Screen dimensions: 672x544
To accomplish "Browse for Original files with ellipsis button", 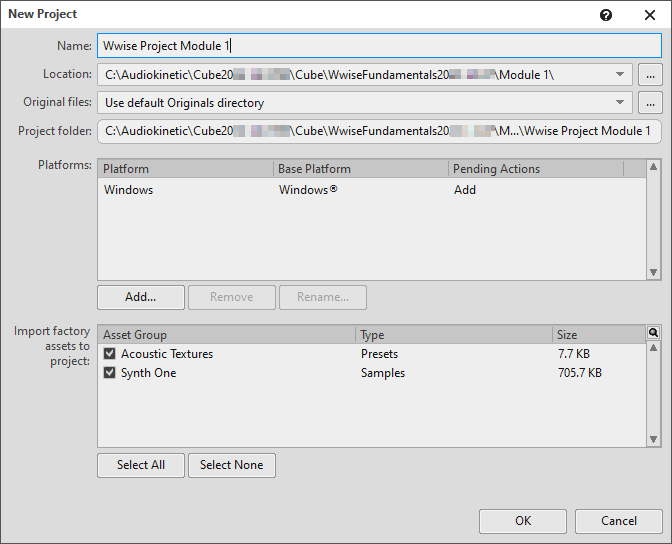I will coord(650,103).
